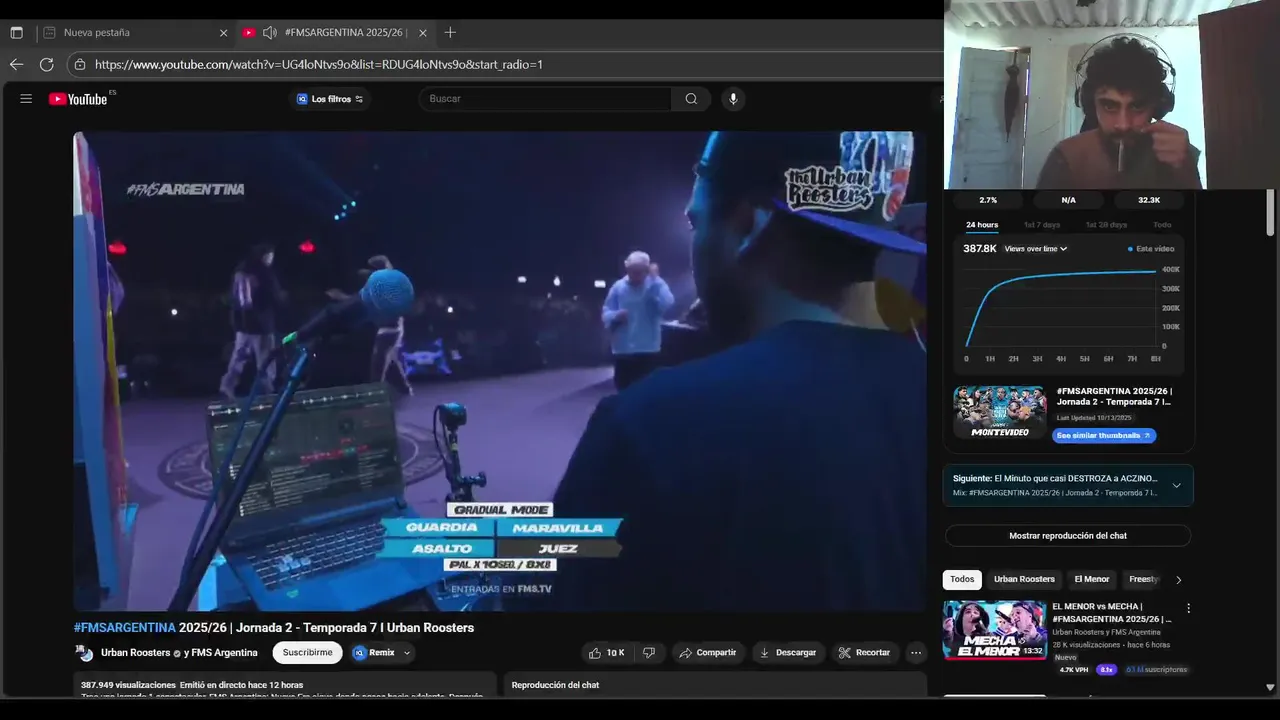The width and height of the screenshot is (1280, 720).
Task: Click the video player to pause
Action: [500, 371]
